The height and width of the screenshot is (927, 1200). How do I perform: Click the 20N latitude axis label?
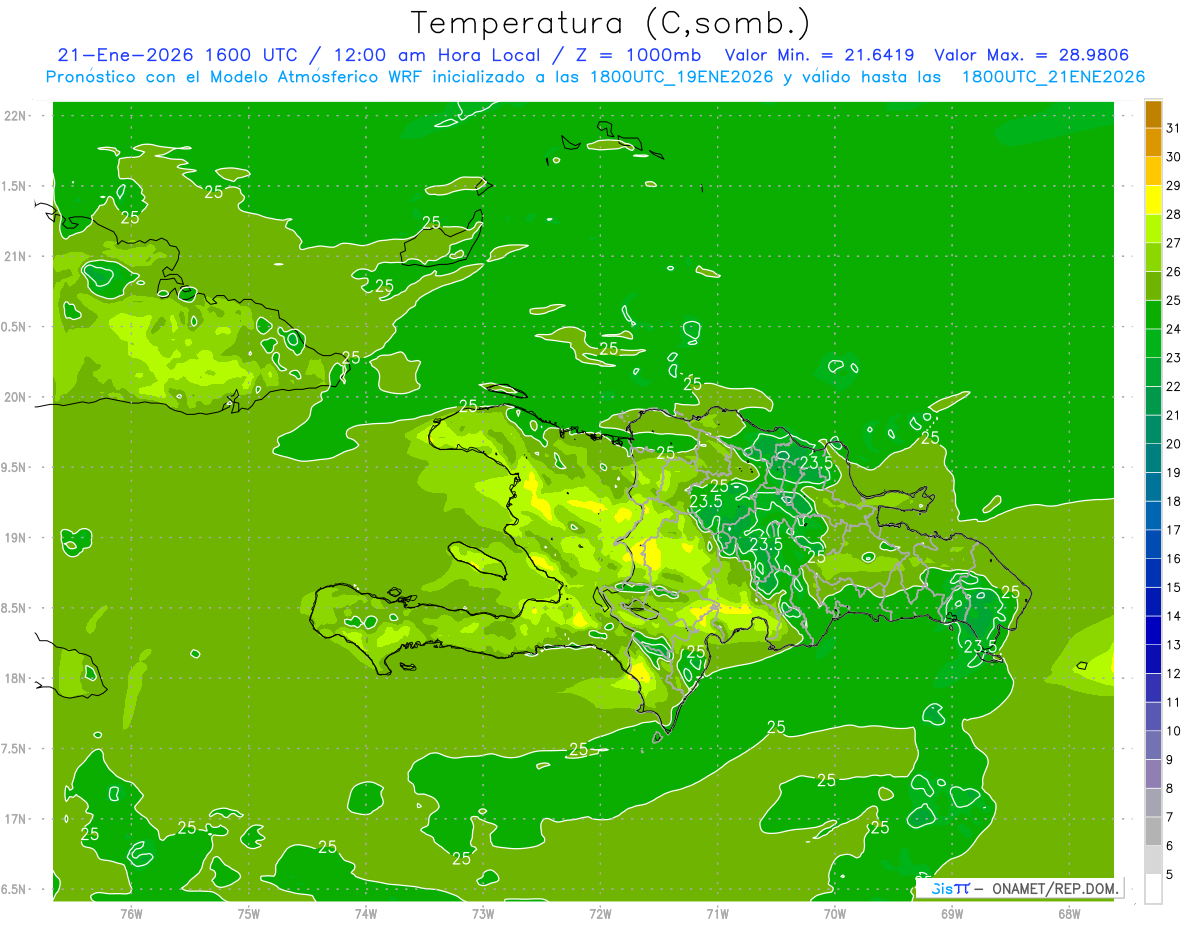point(16,397)
